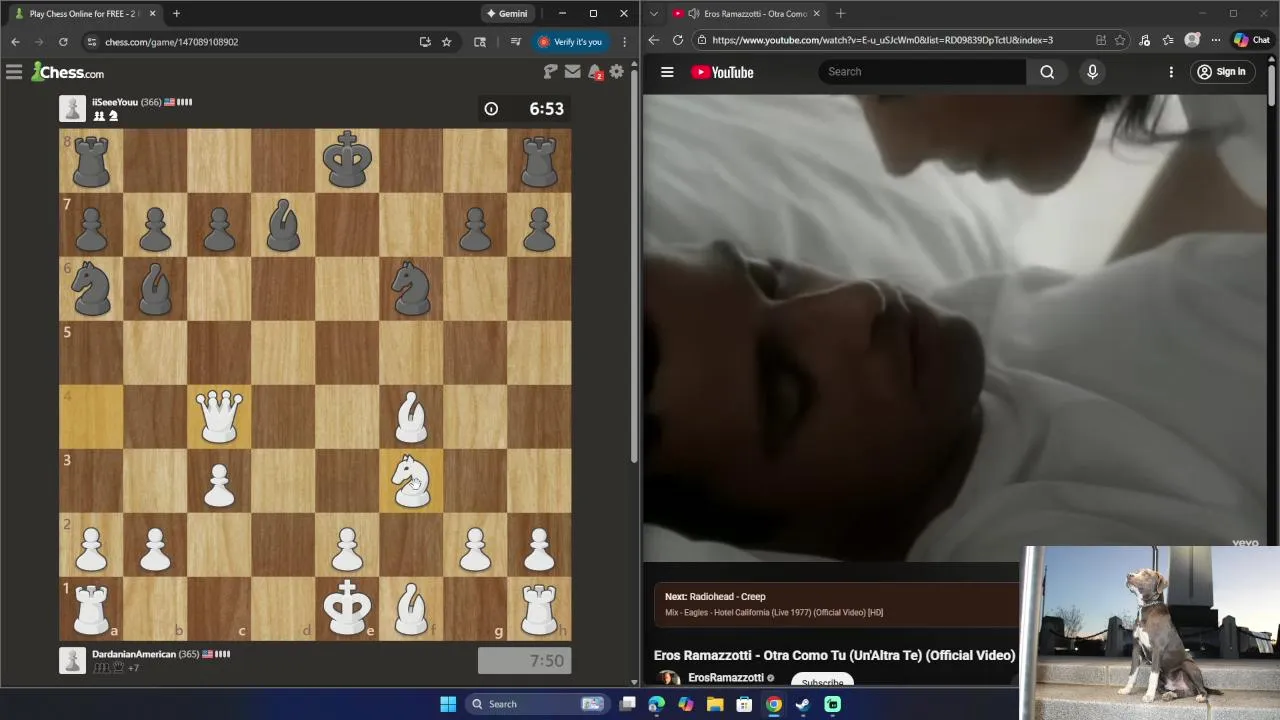The height and width of the screenshot is (720, 1280).
Task: Close the Eros Ramazzotti tab
Action: coord(816,14)
